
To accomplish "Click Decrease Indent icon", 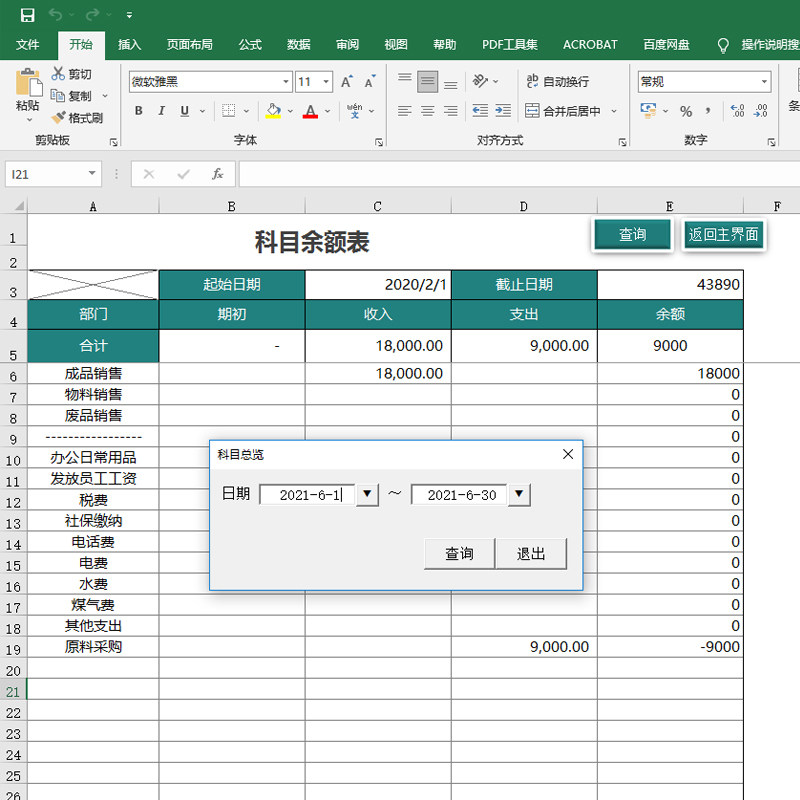I will coord(480,111).
